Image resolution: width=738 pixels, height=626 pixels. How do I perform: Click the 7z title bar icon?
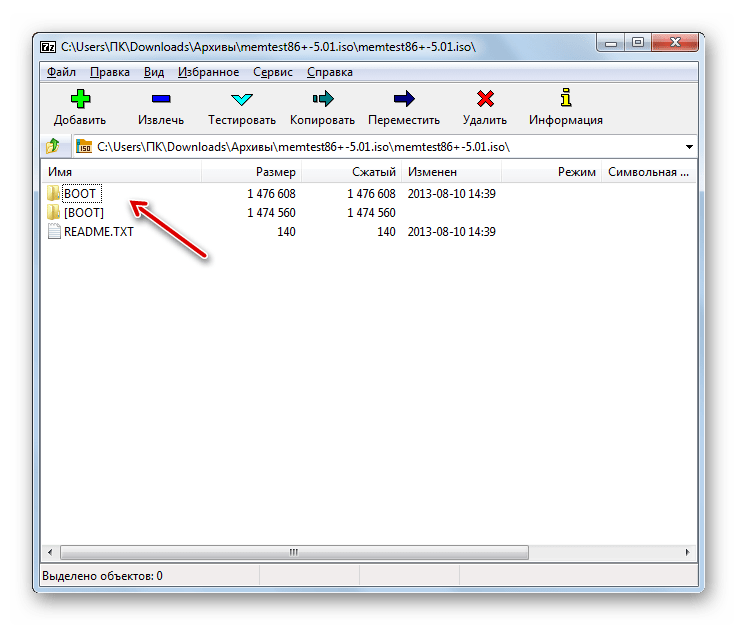[x=48, y=47]
